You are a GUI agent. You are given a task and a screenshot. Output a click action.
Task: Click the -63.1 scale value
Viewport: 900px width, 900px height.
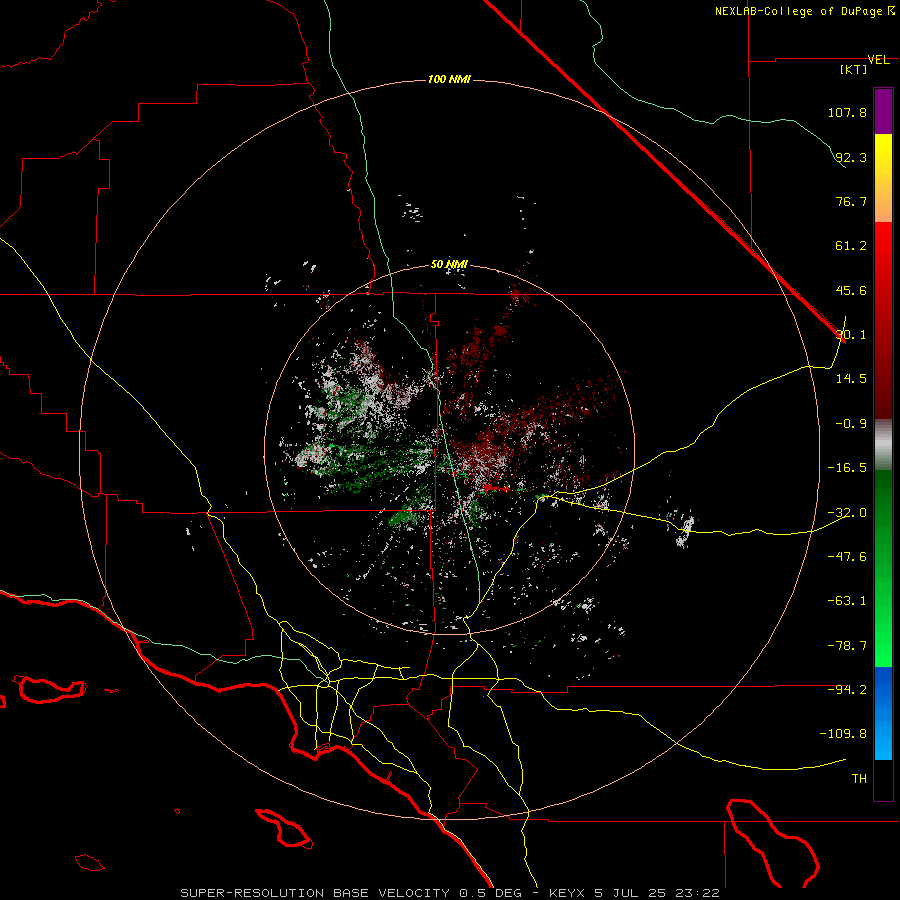point(847,601)
